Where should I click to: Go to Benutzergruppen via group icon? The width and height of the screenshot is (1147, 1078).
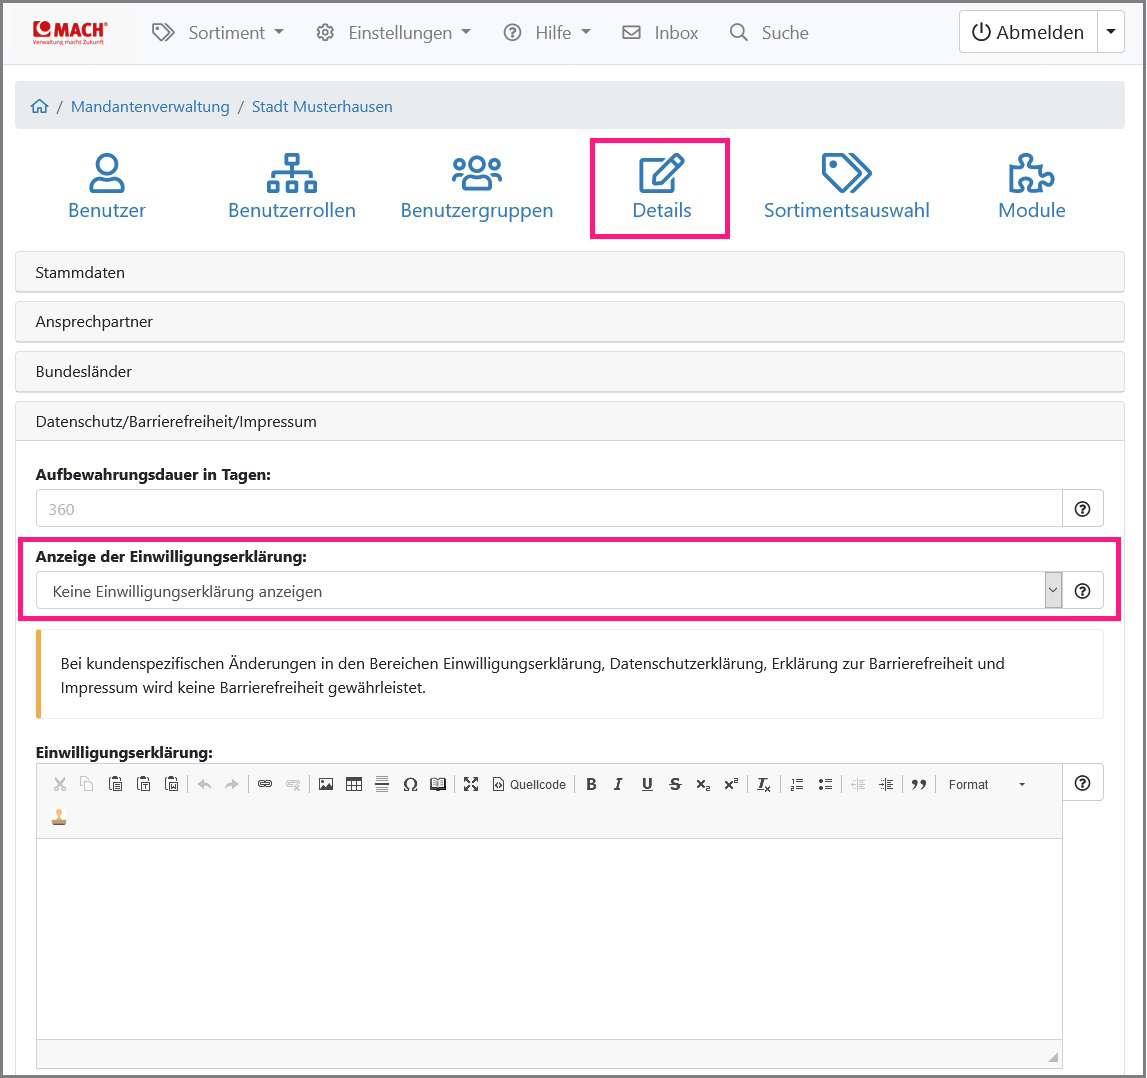[476, 173]
